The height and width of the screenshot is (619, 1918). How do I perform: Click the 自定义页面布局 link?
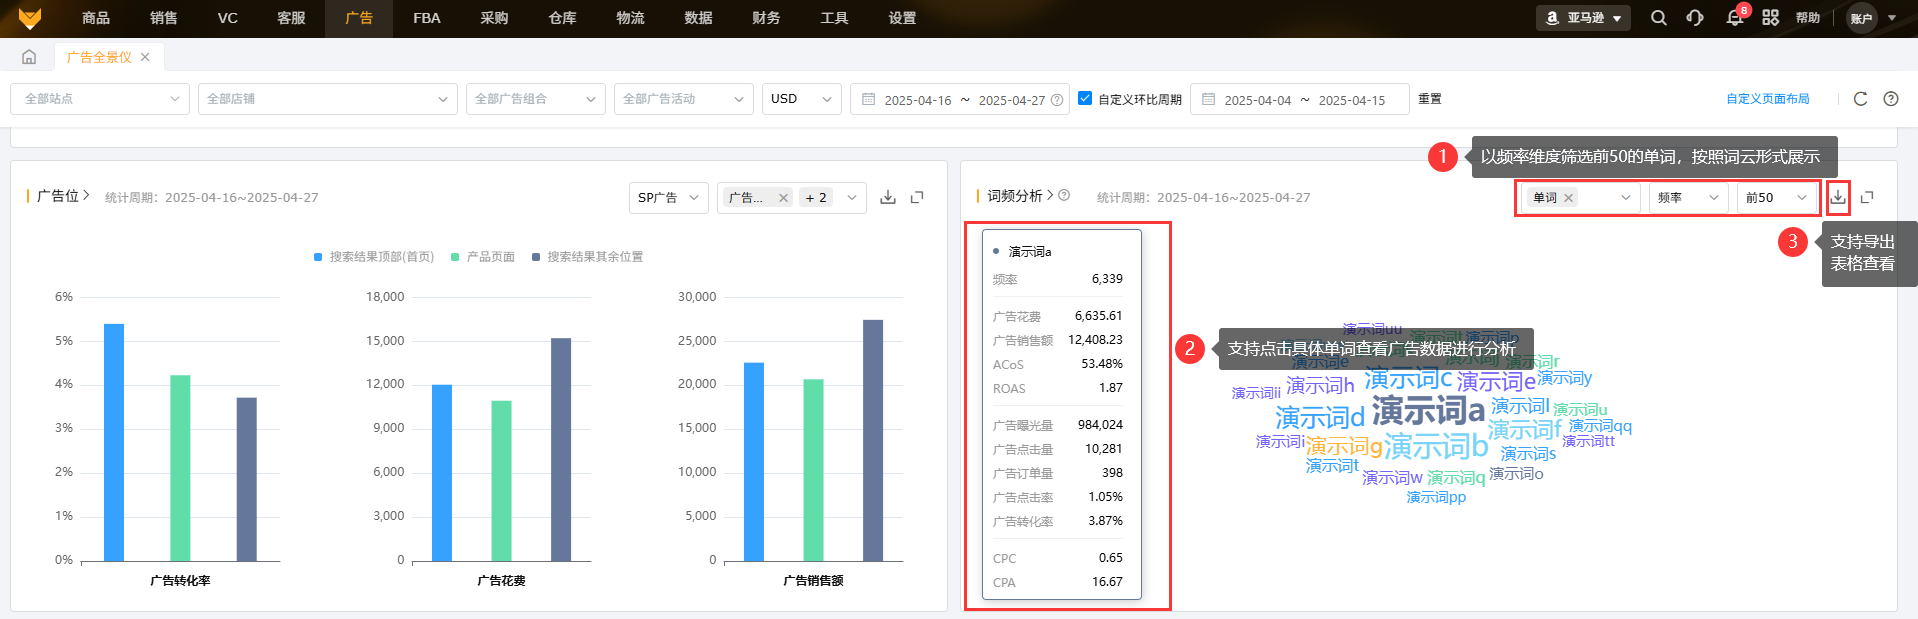pyautogui.click(x=1767, y=99)
